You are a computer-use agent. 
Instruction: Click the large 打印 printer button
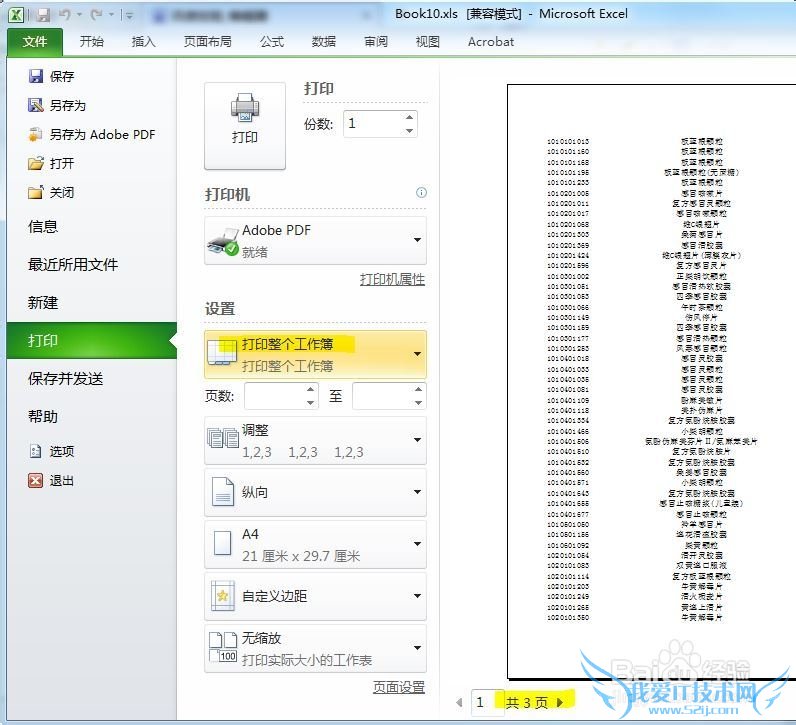(x=245, y=125)
